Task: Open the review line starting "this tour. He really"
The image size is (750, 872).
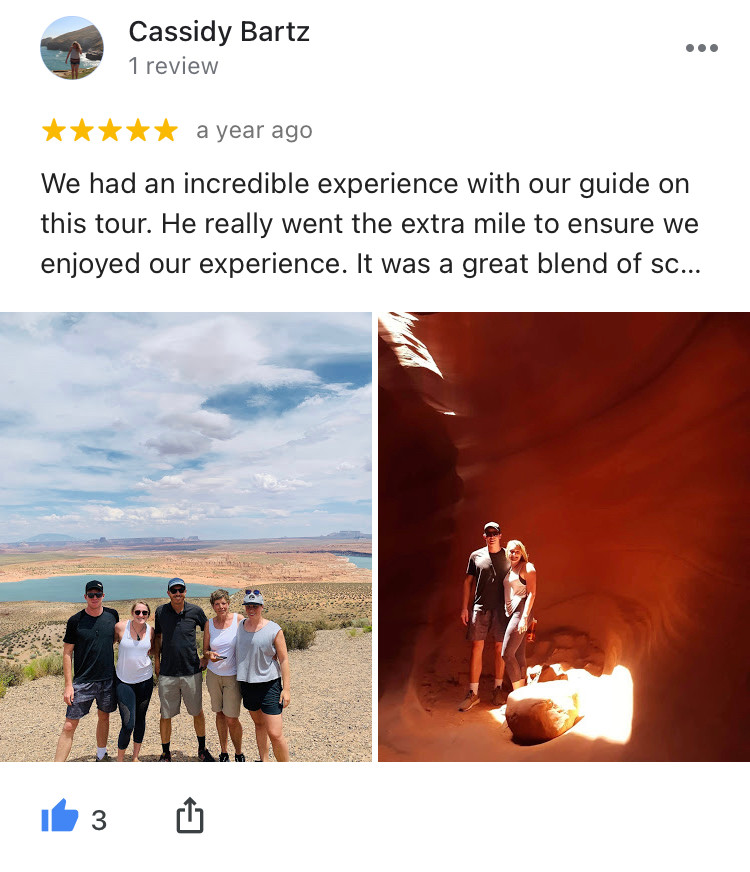Action: [370, 224]
